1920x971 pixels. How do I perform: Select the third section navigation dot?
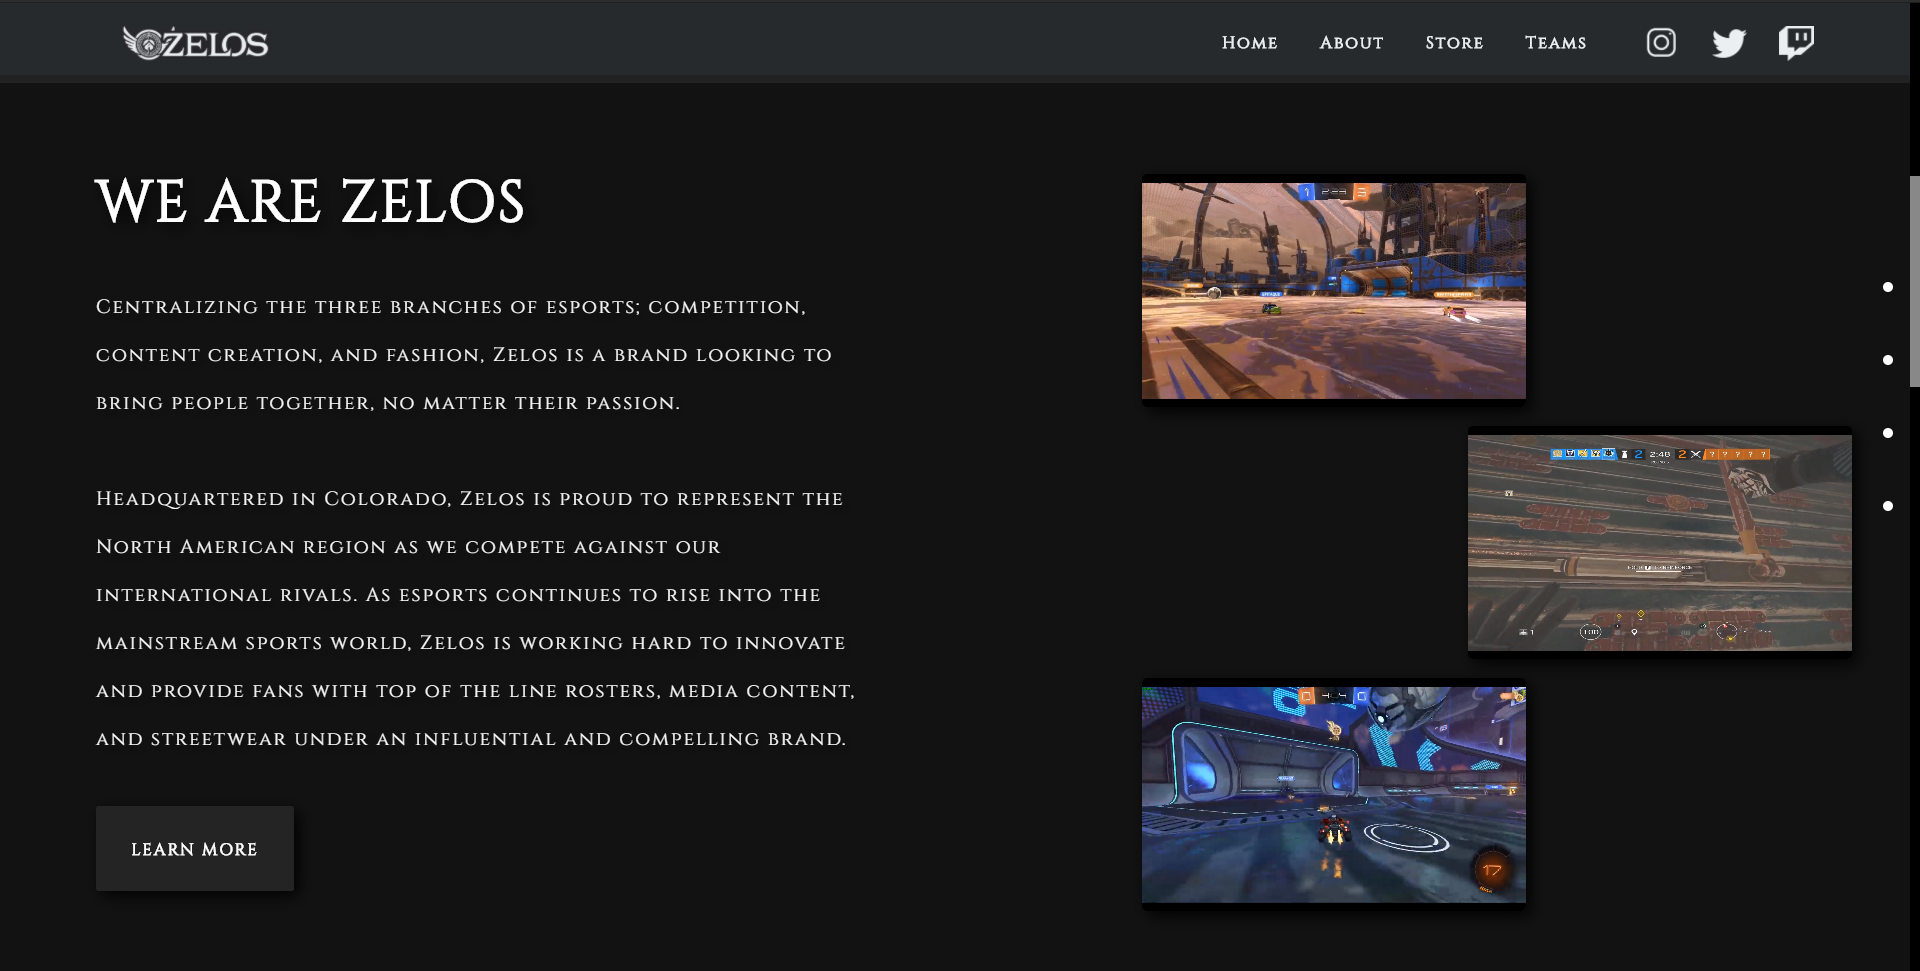coord(1888,433)
